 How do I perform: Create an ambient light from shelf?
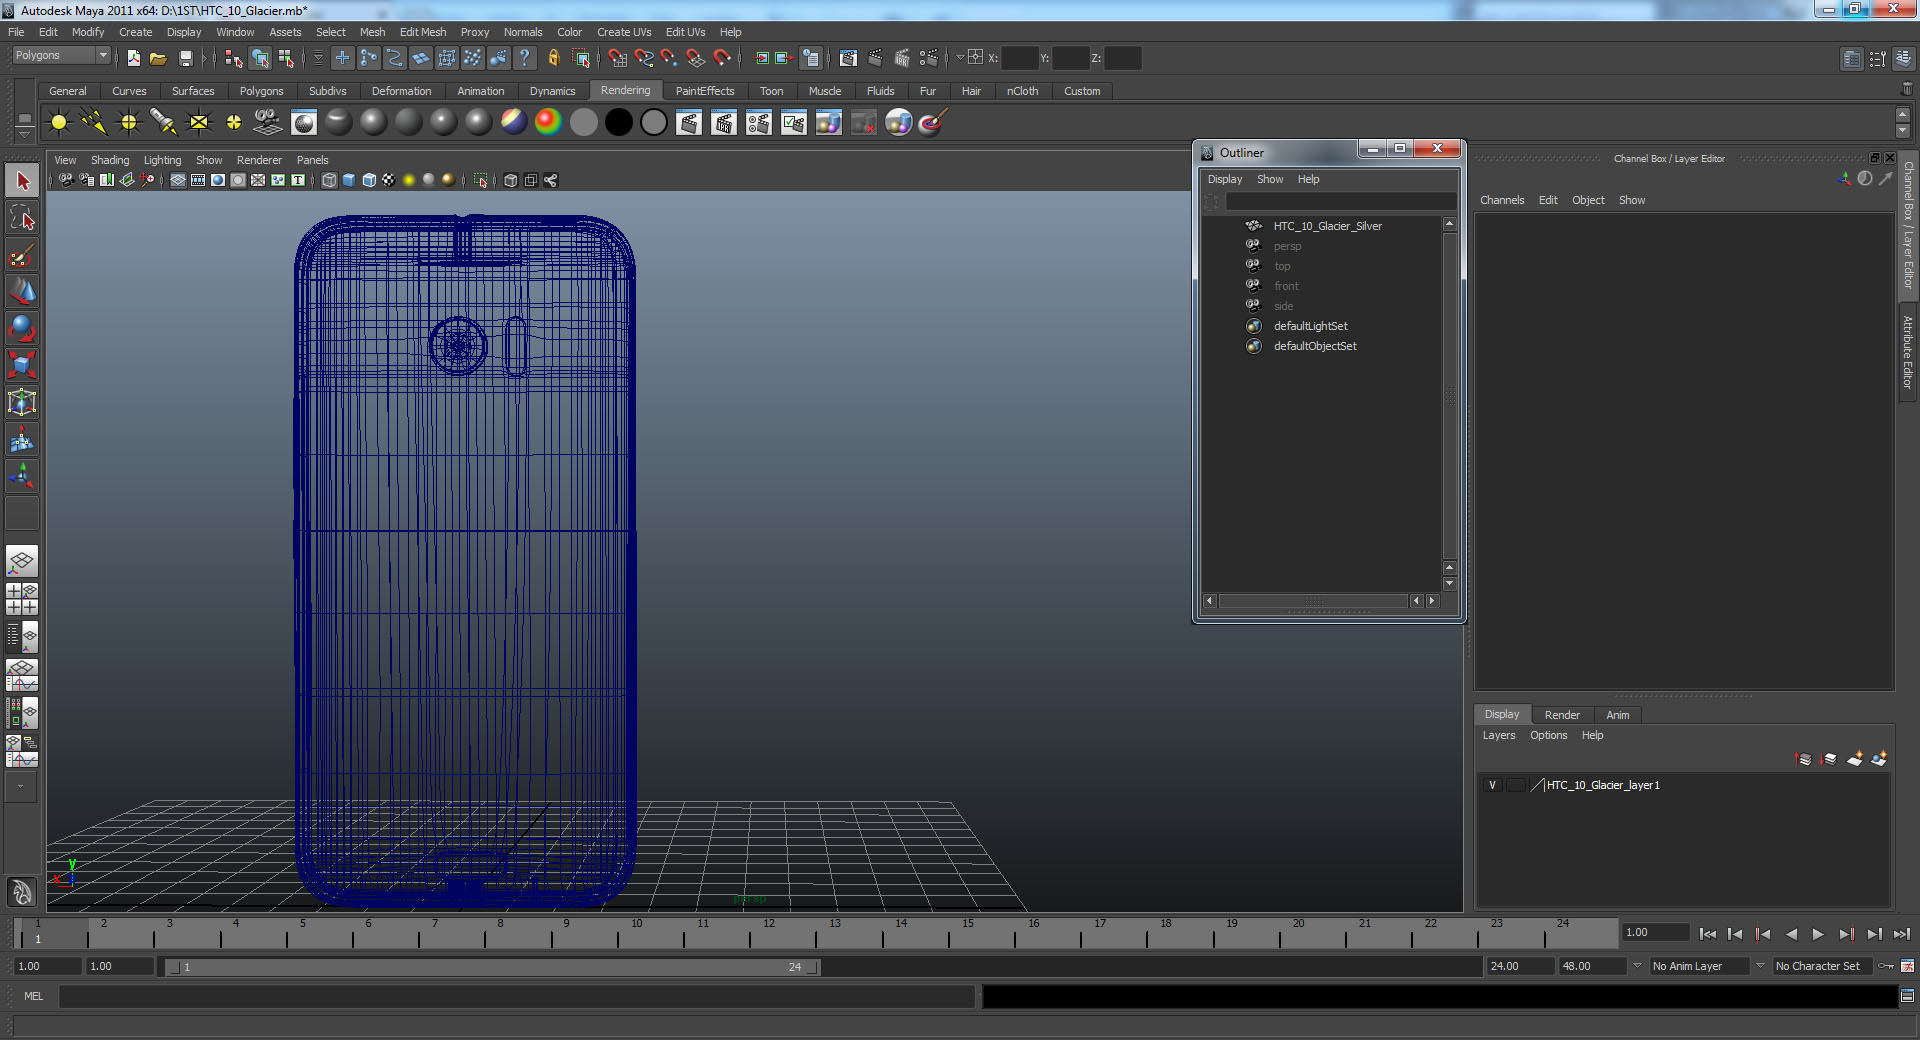[x=59, y=122]
